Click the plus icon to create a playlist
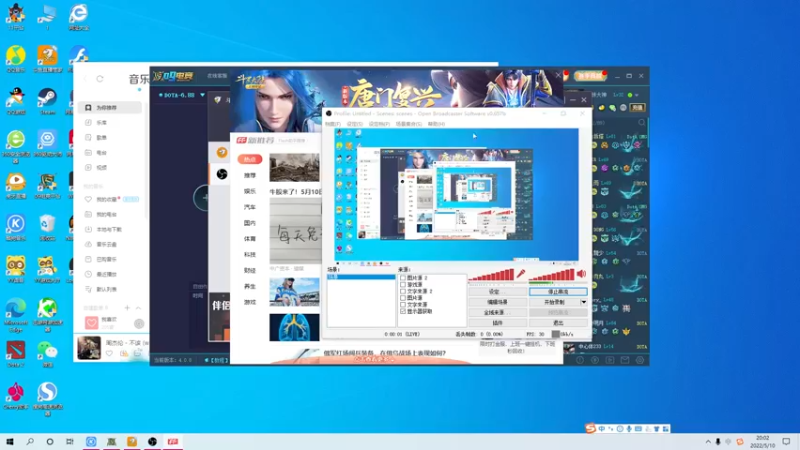The width and height of the screenshot is (800, 450). [x=127, y=308]
